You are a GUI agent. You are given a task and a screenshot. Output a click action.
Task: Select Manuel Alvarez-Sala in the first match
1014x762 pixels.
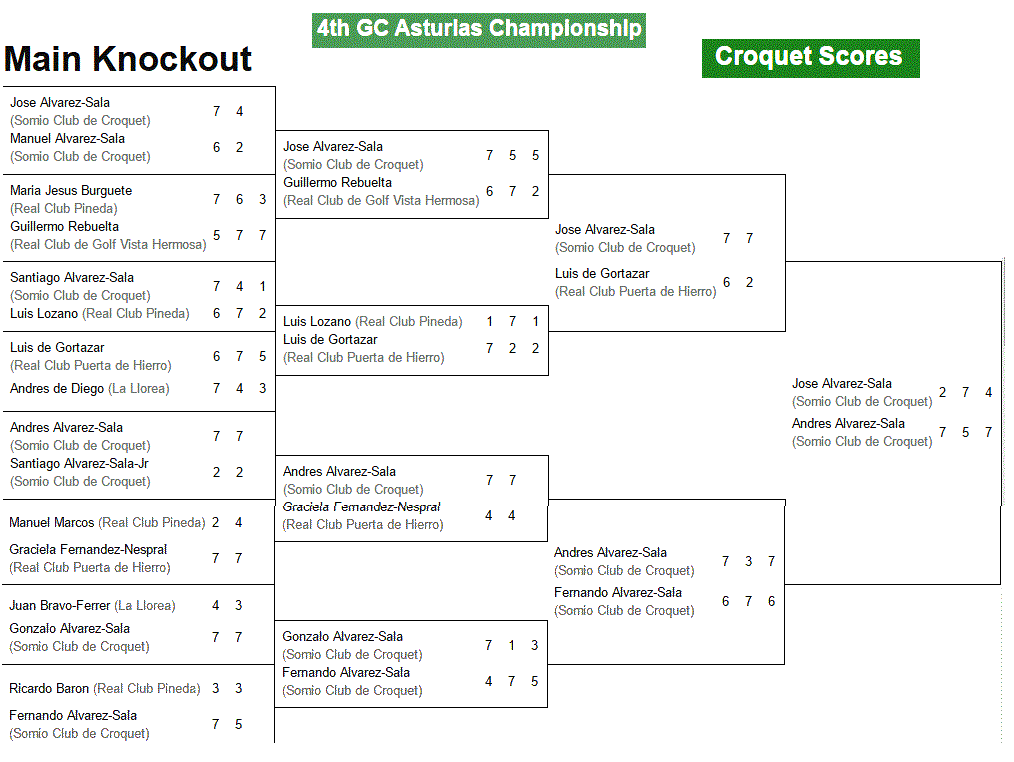point(67,138)
